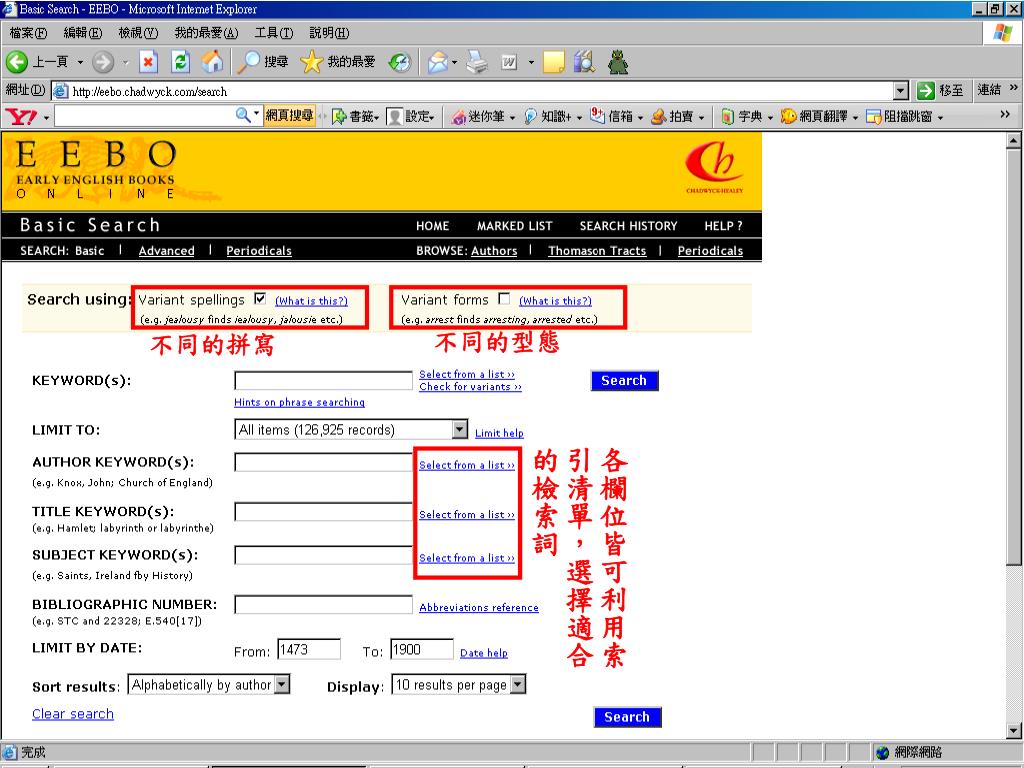The height and width of the screenshot is (768, 1024).
Task: Click the MARKED LIST nav link
Action: click(515, 226)
